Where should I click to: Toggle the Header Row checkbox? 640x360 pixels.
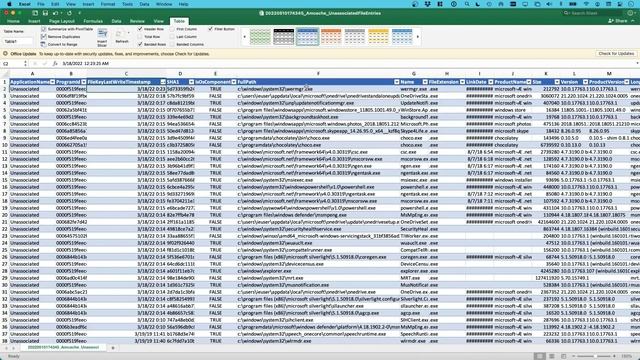point(140,29)
